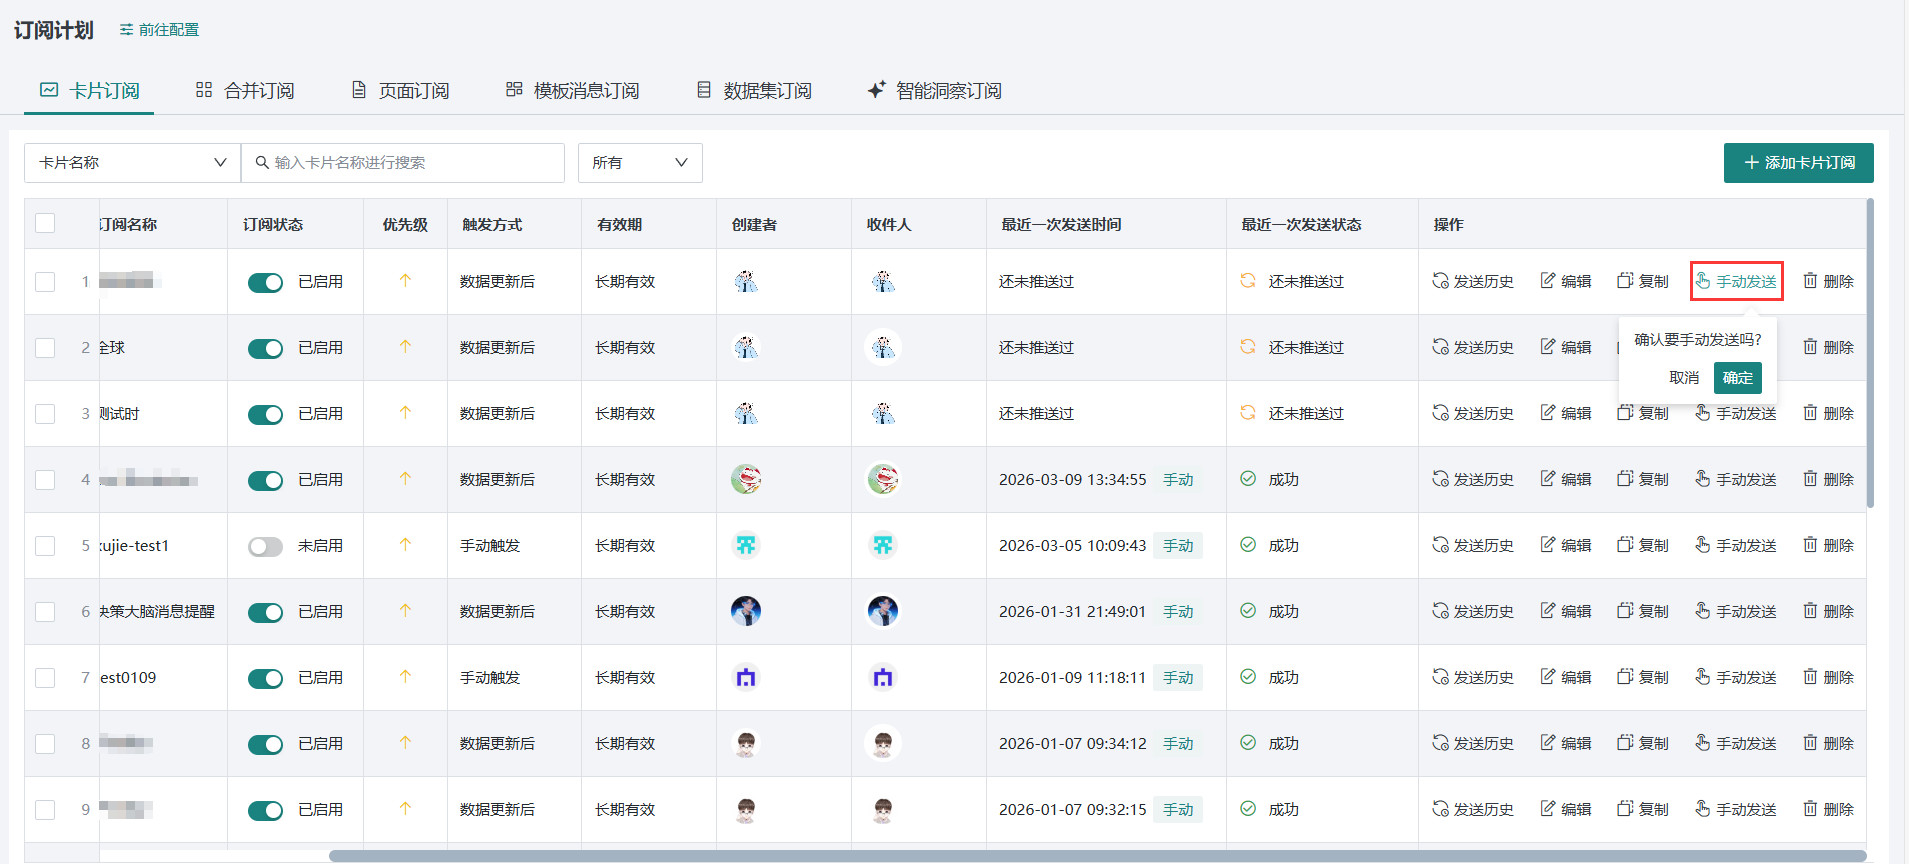Delete the est0109 subscription
The width and height of the screenshot is (1909, 864).
(1829, 677)
